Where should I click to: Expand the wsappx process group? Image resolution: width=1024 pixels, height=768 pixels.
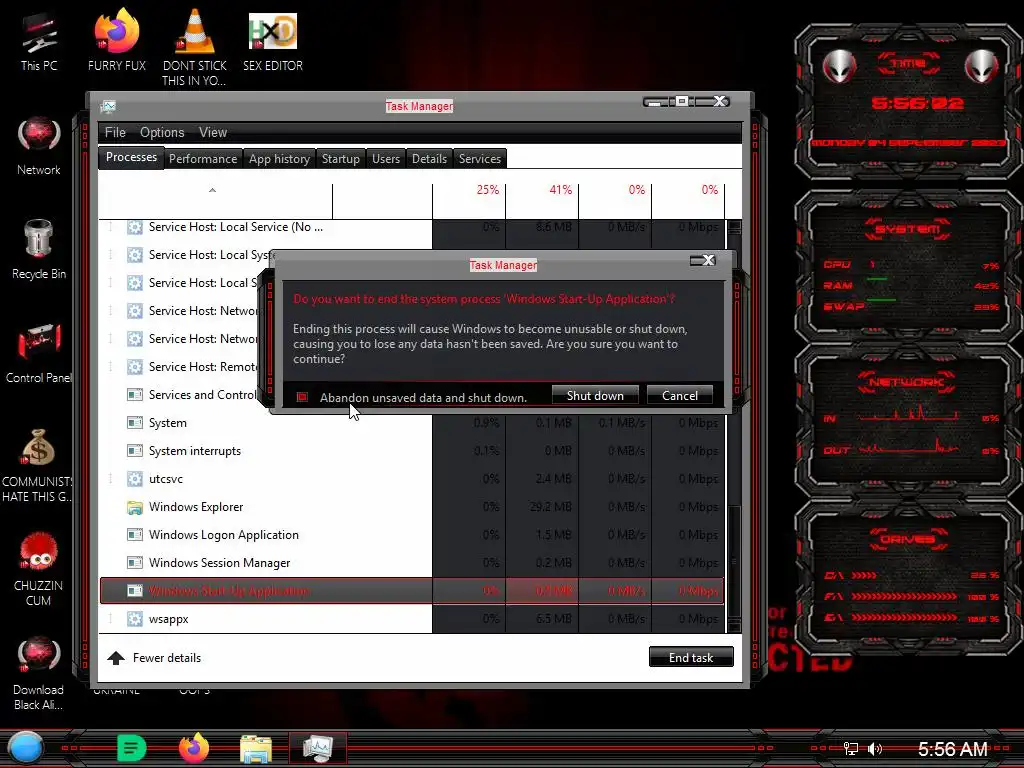click(110, 618)
